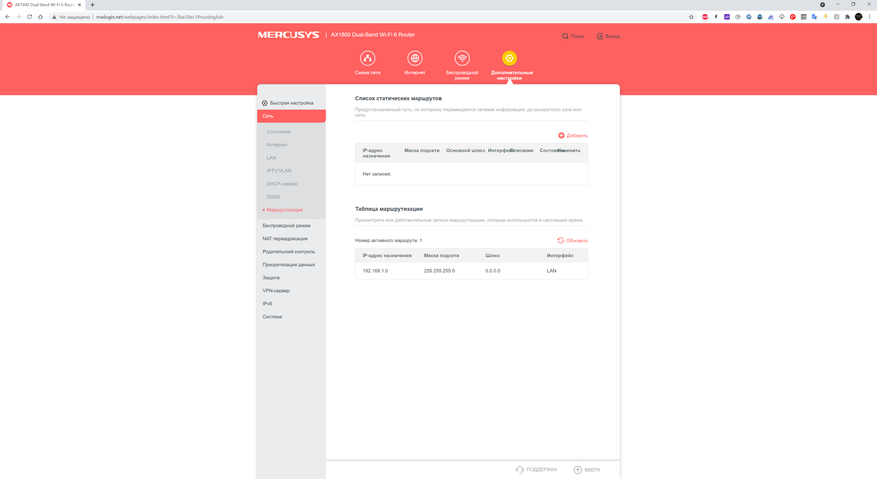Click the ВВЕРХ up-arrow icon
The width and height of the screenshot is (877, 479).
[x=577, y=469]
